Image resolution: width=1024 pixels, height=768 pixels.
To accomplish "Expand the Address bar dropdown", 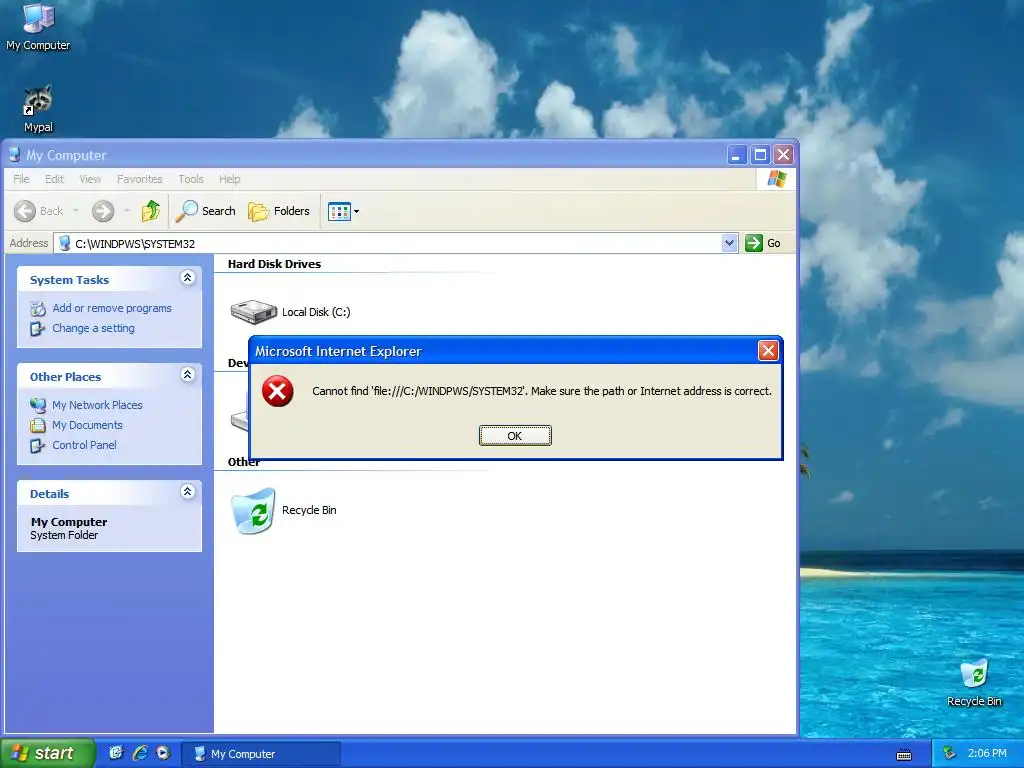I will 729,243.
